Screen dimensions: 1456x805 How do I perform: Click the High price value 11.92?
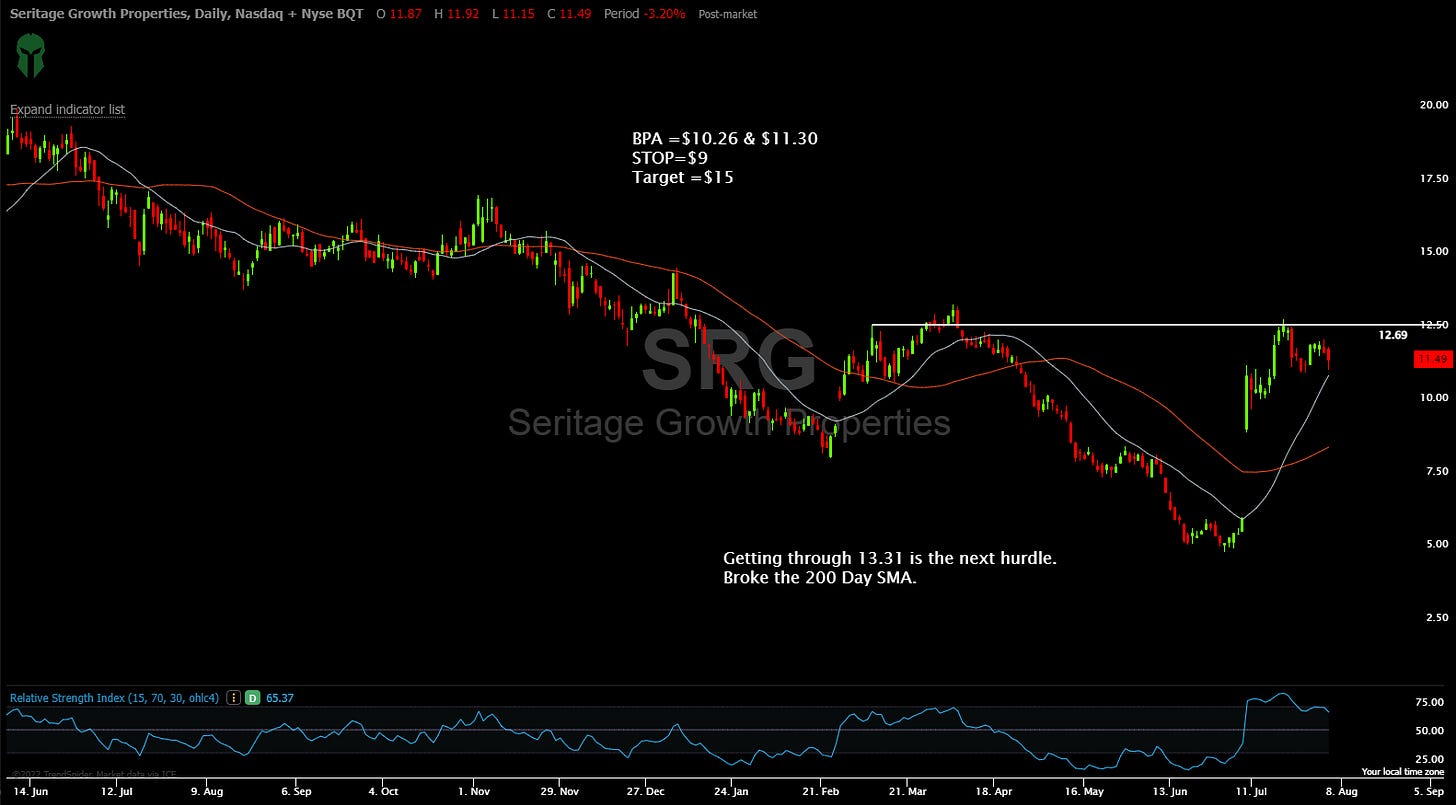(463, 14)
